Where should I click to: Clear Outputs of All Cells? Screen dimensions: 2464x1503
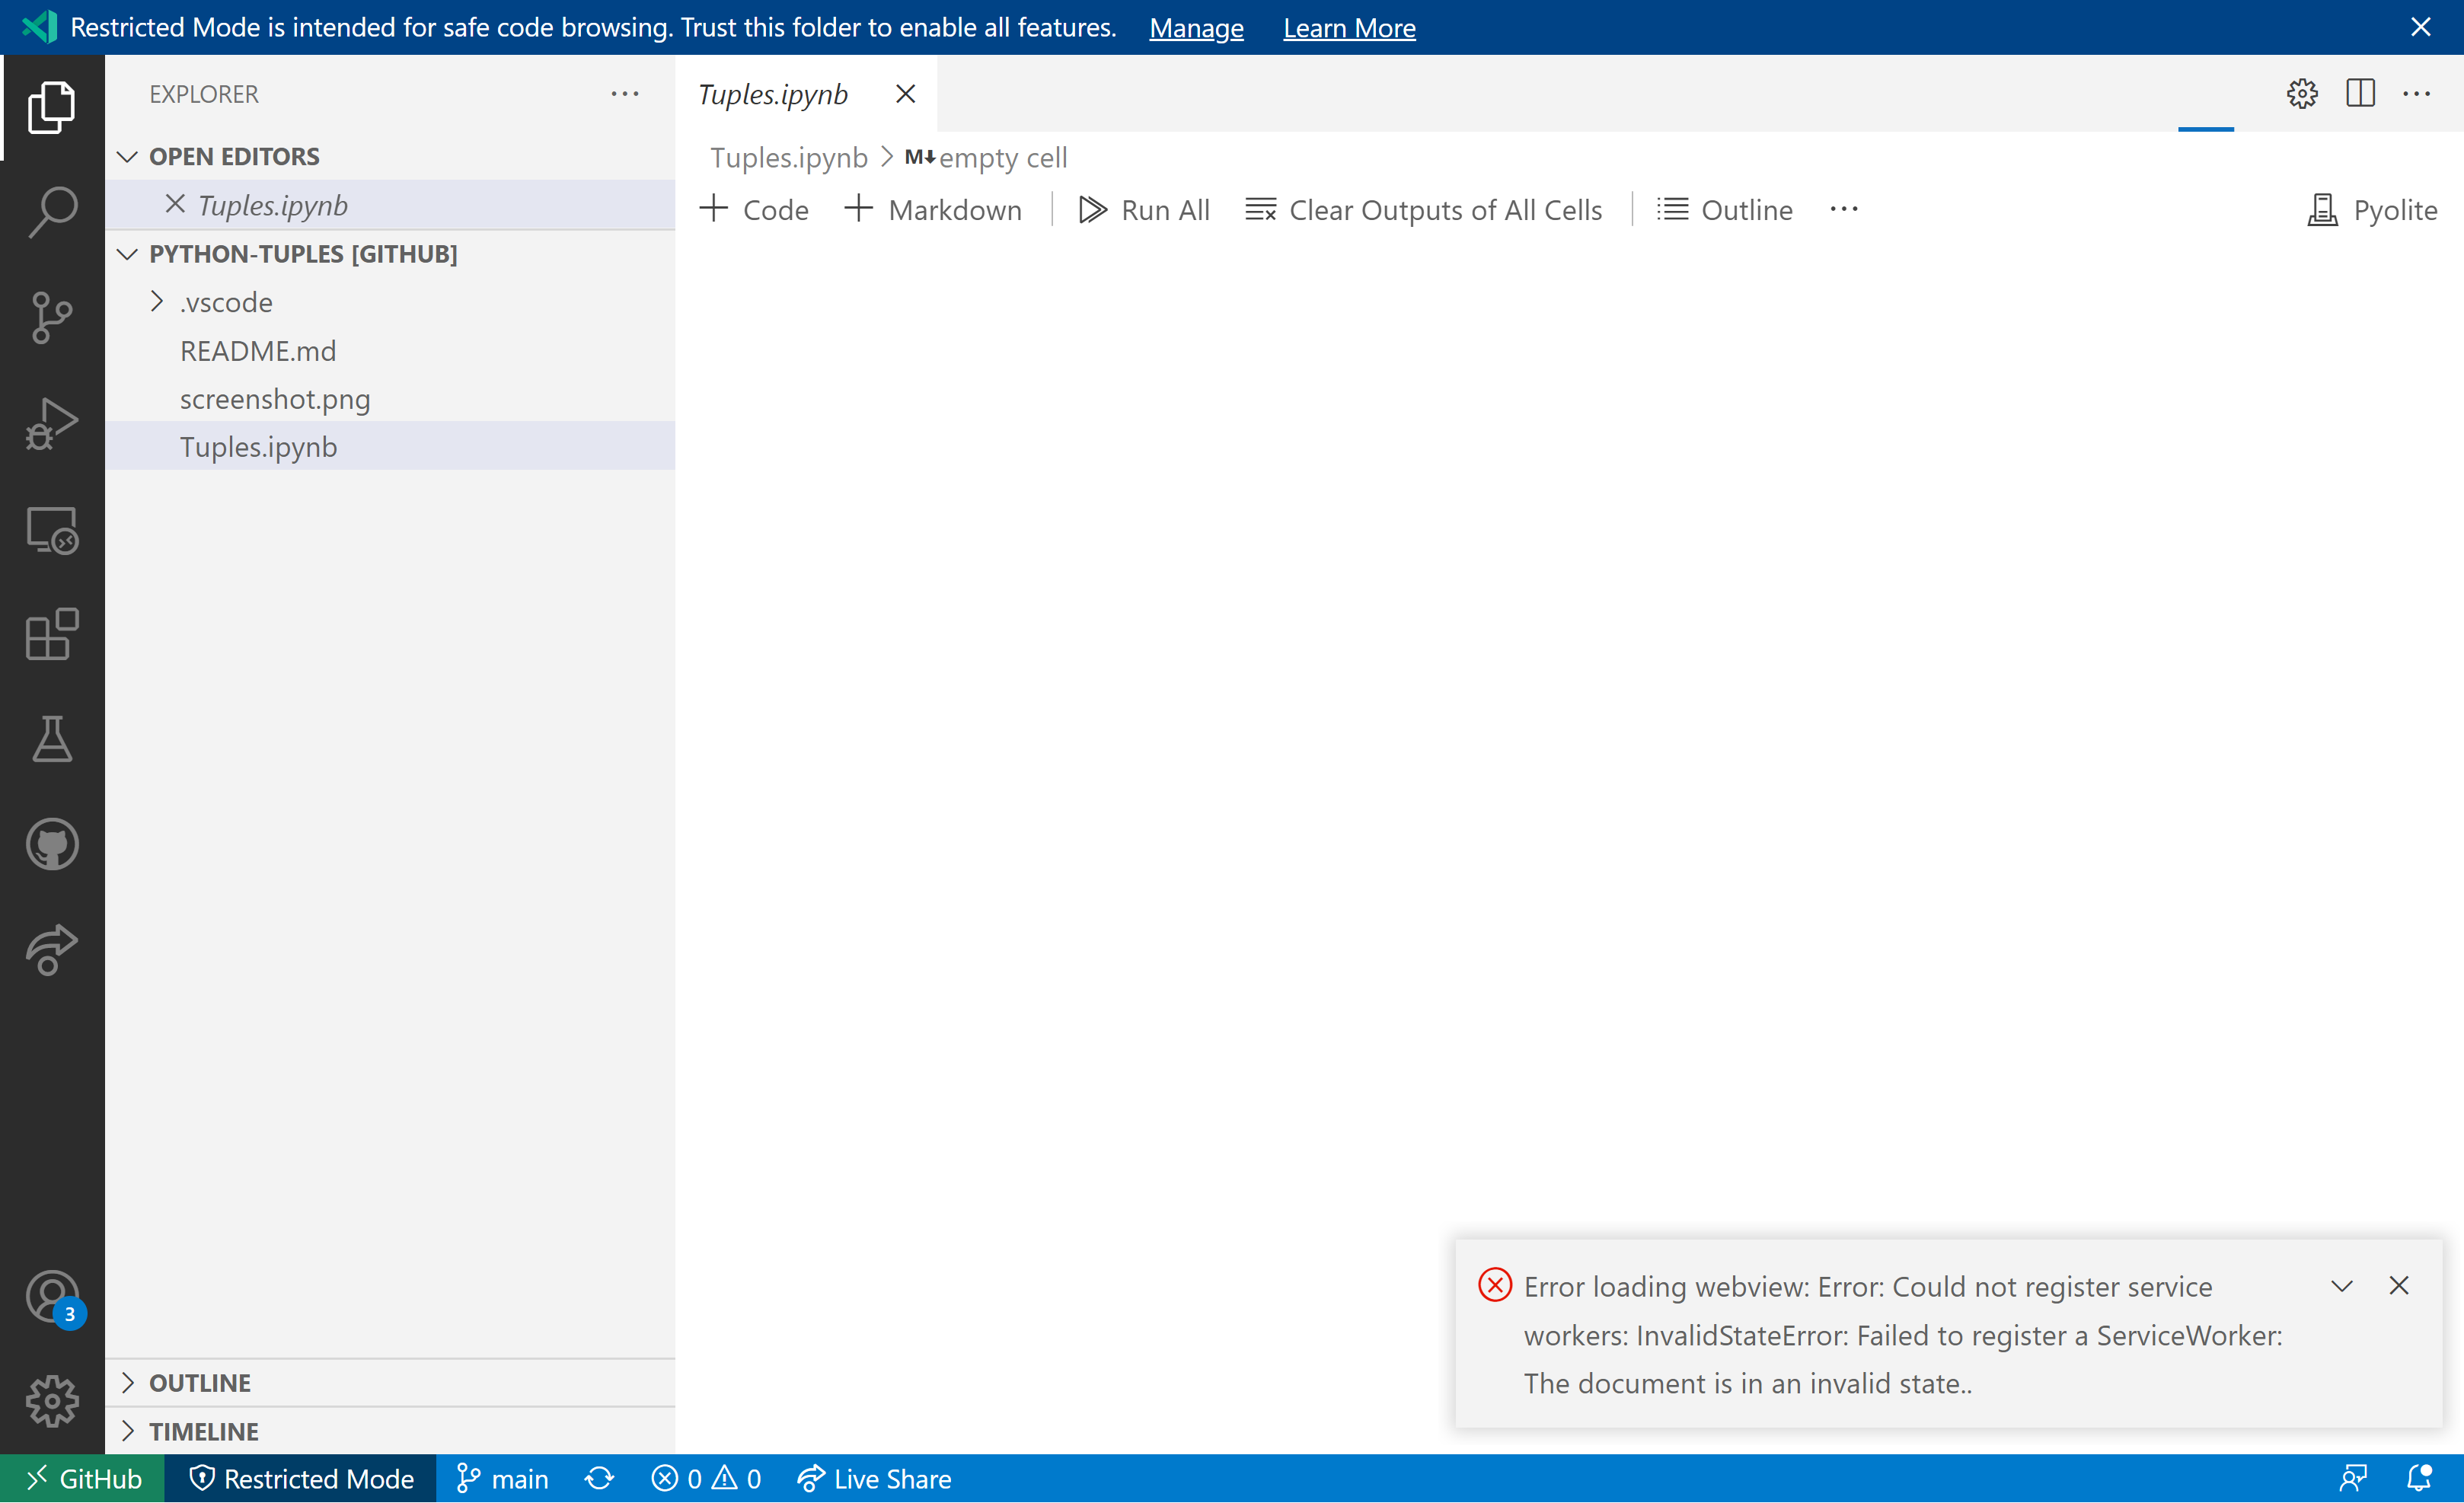point(1424,209)
